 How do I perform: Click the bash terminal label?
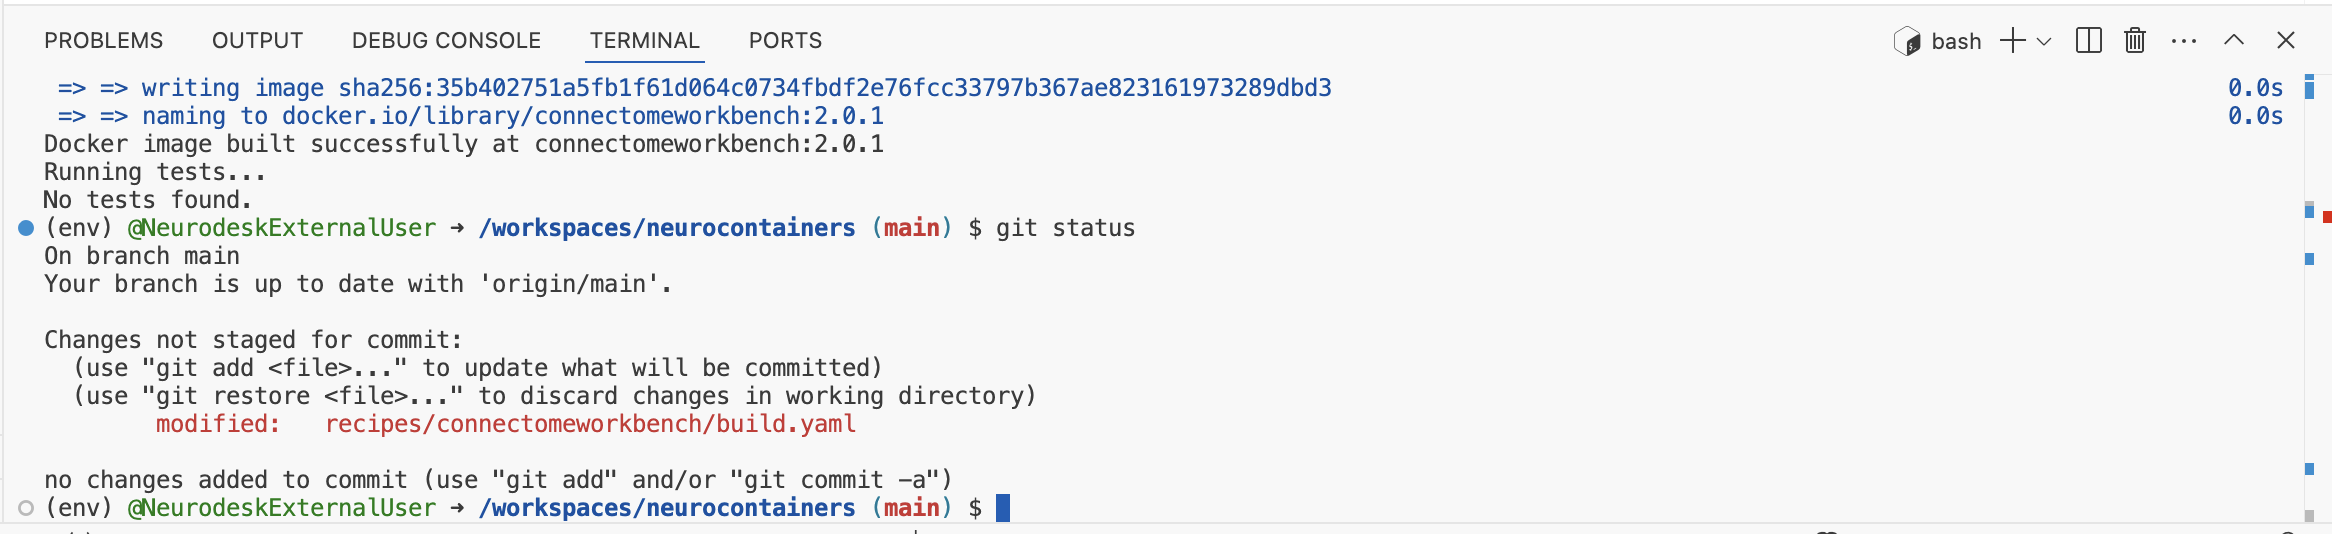pyautogui.click(x=1955, y=41)
